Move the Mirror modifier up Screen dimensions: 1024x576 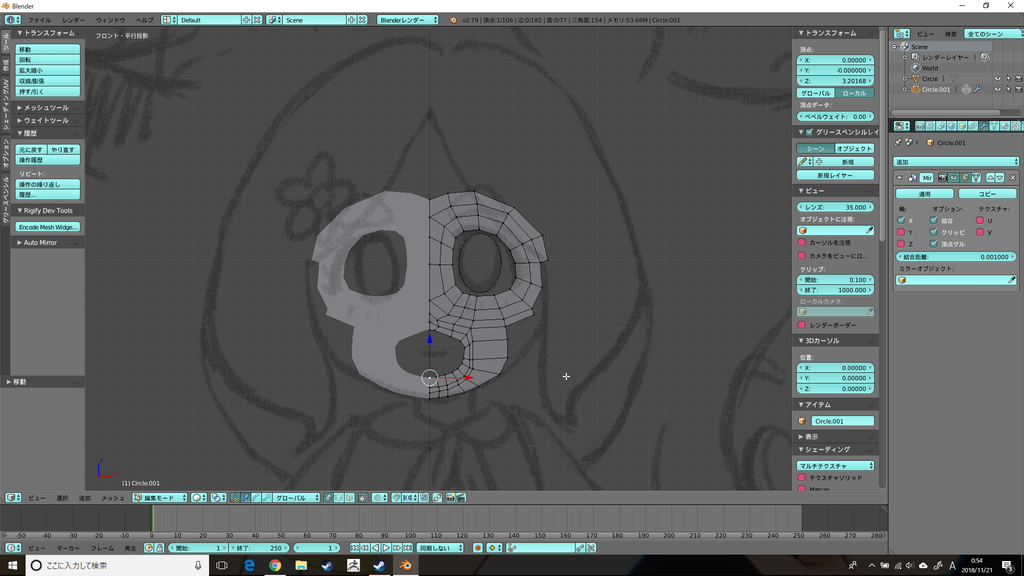(x=990, y=178)
